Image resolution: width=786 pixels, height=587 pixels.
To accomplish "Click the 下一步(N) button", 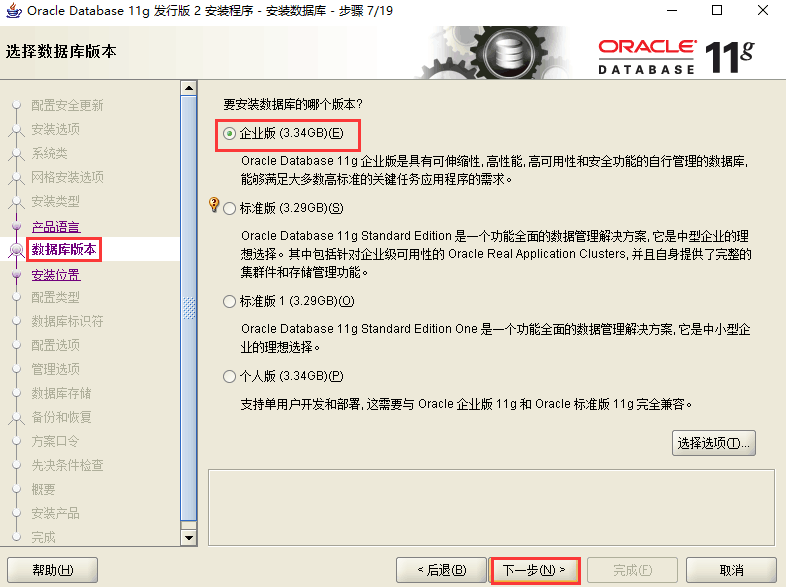I will tap(534, 570).
